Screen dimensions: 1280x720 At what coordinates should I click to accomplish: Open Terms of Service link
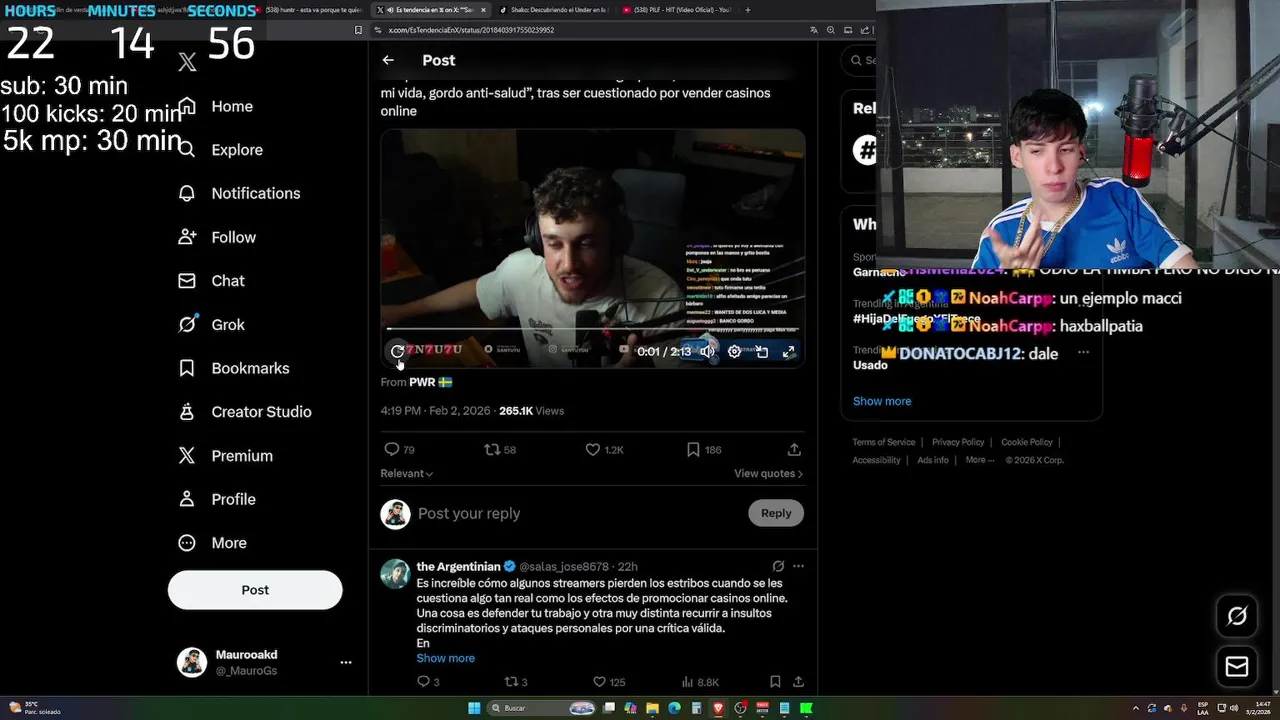tap(884, 442)
